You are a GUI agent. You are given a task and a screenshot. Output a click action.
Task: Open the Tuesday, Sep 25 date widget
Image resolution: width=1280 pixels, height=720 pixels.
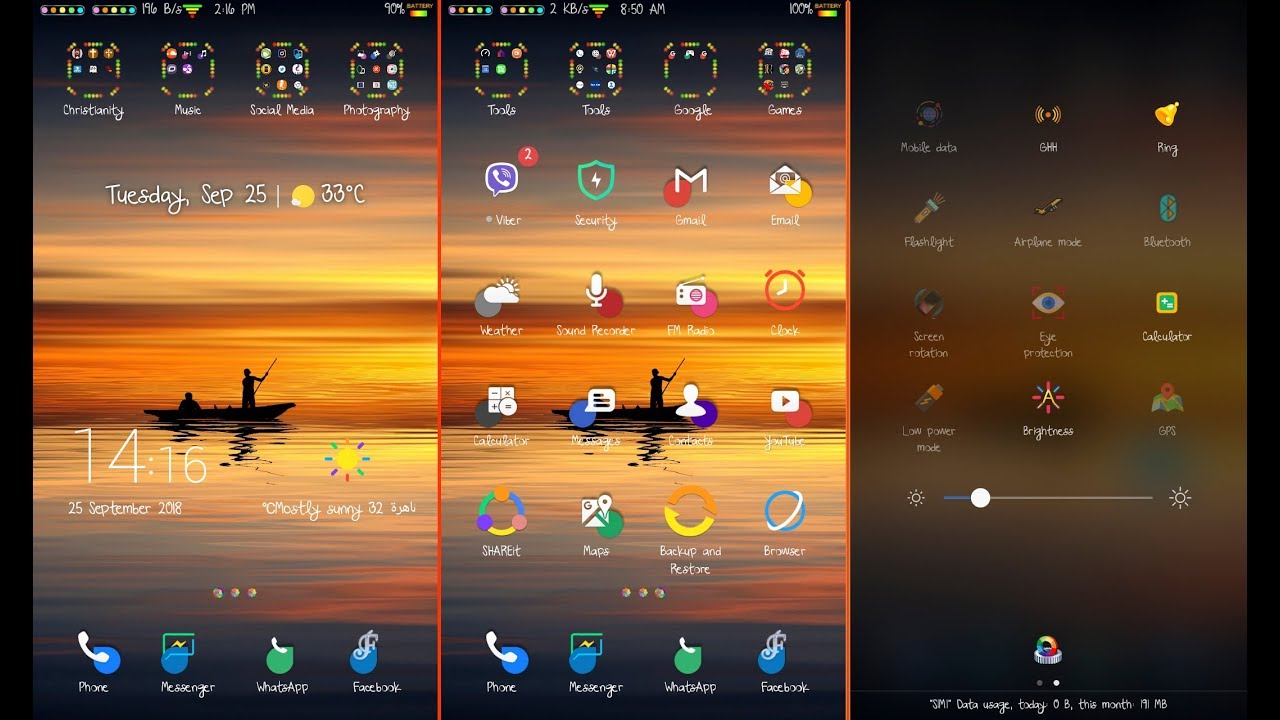tap(186, 196)
